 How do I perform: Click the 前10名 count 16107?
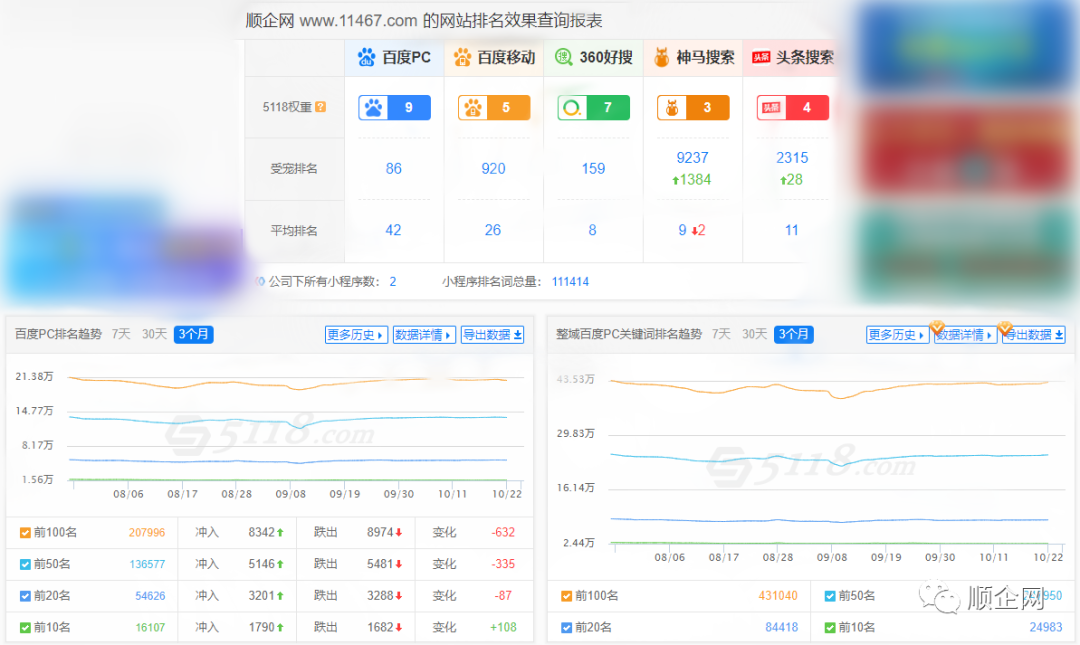(150, 628)
